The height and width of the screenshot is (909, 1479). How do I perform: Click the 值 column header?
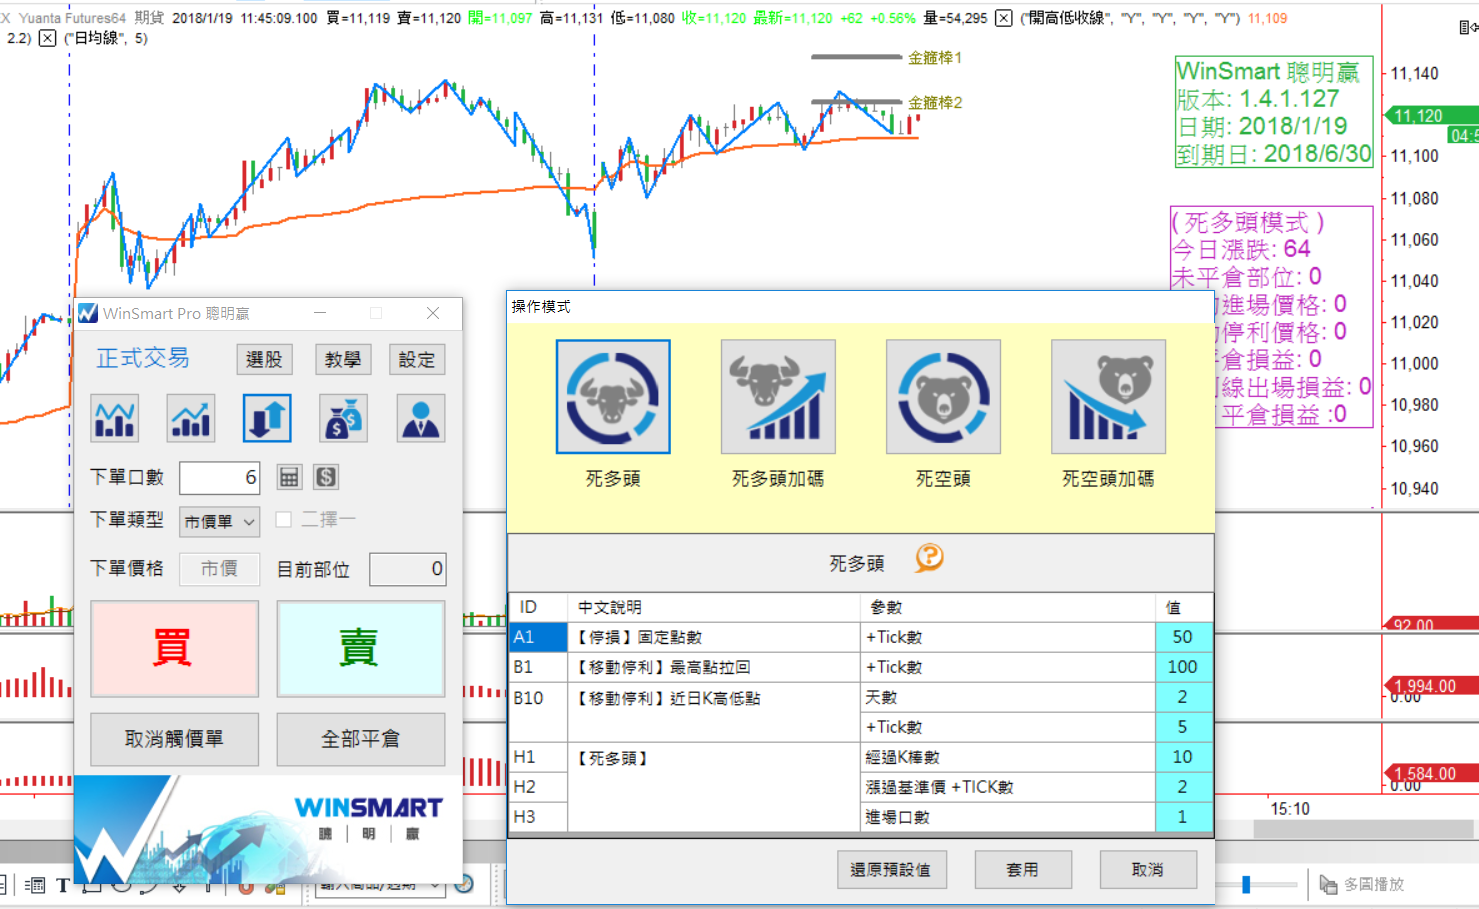pos(1183,607)
